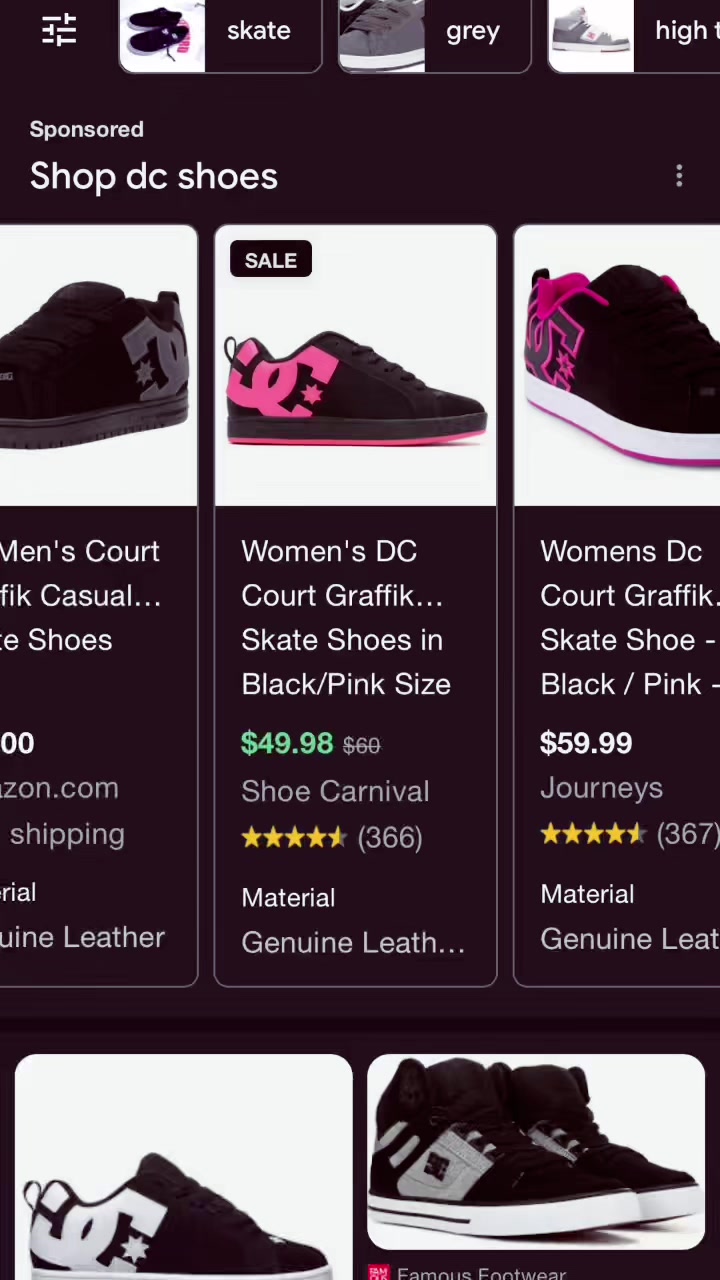The width and height of the screenshot is (720, 1280).
Task: Click the Journeys store name
Action: [601, 788]
